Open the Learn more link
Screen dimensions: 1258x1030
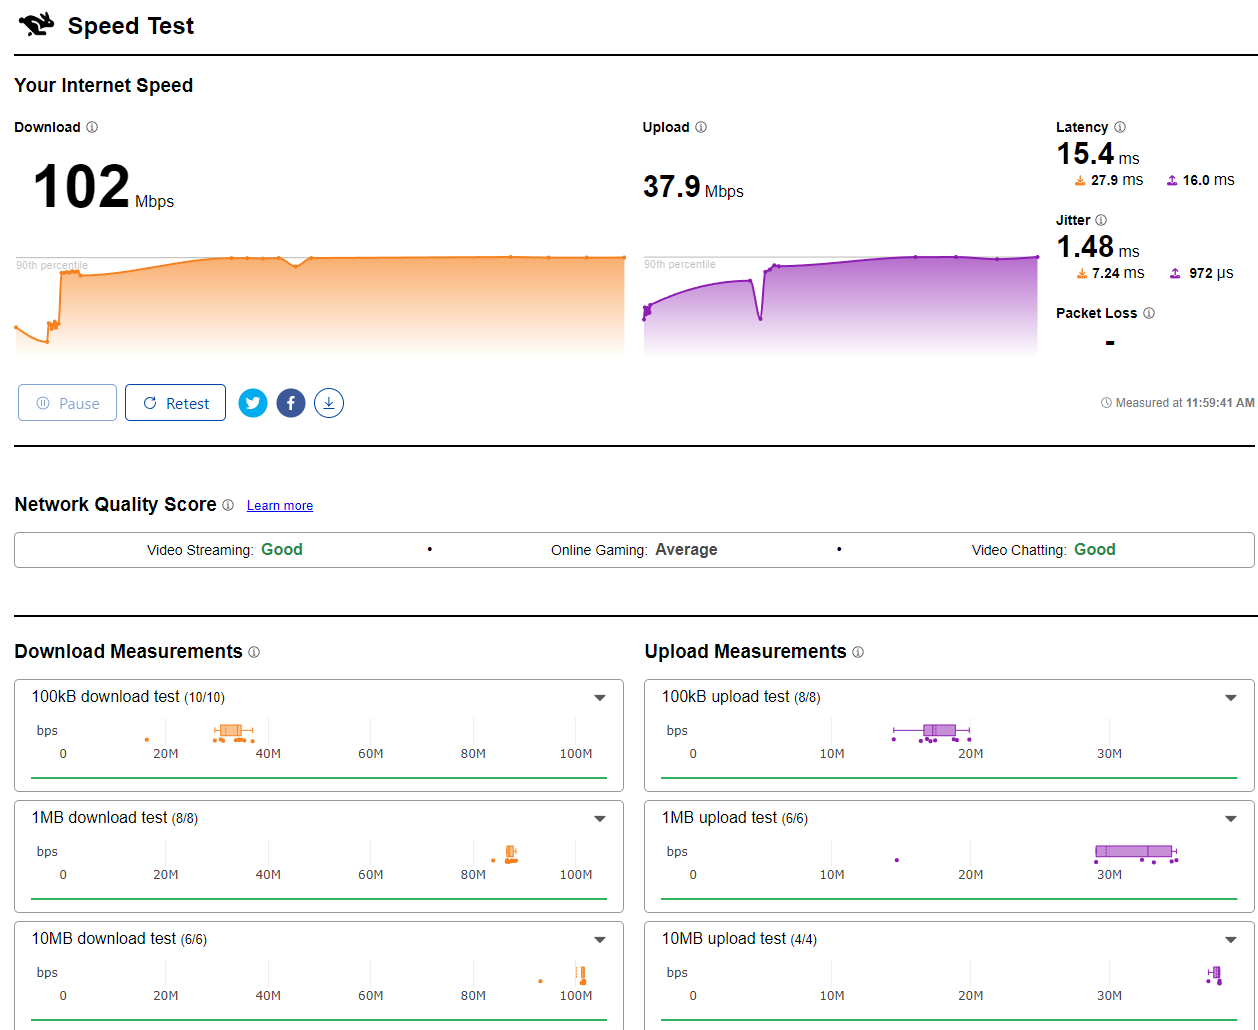point(280,506)
